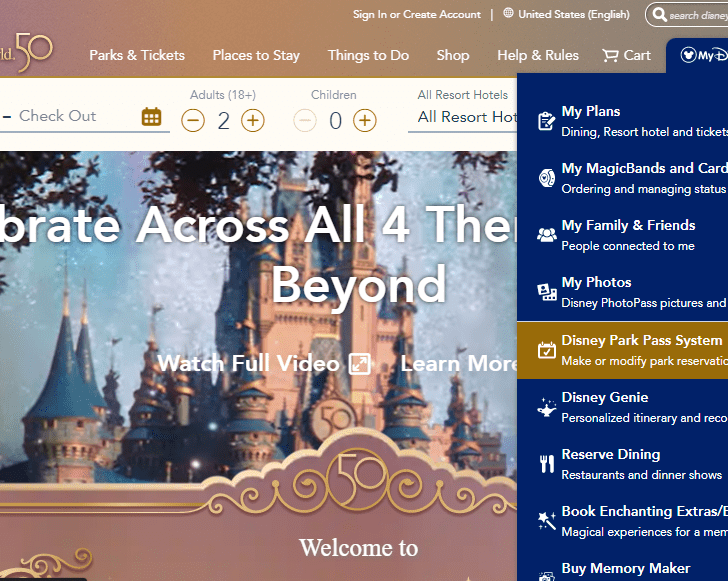Screen dimensions: 728x581
Task: Click the globe language icon
Action: pos(508,13)
